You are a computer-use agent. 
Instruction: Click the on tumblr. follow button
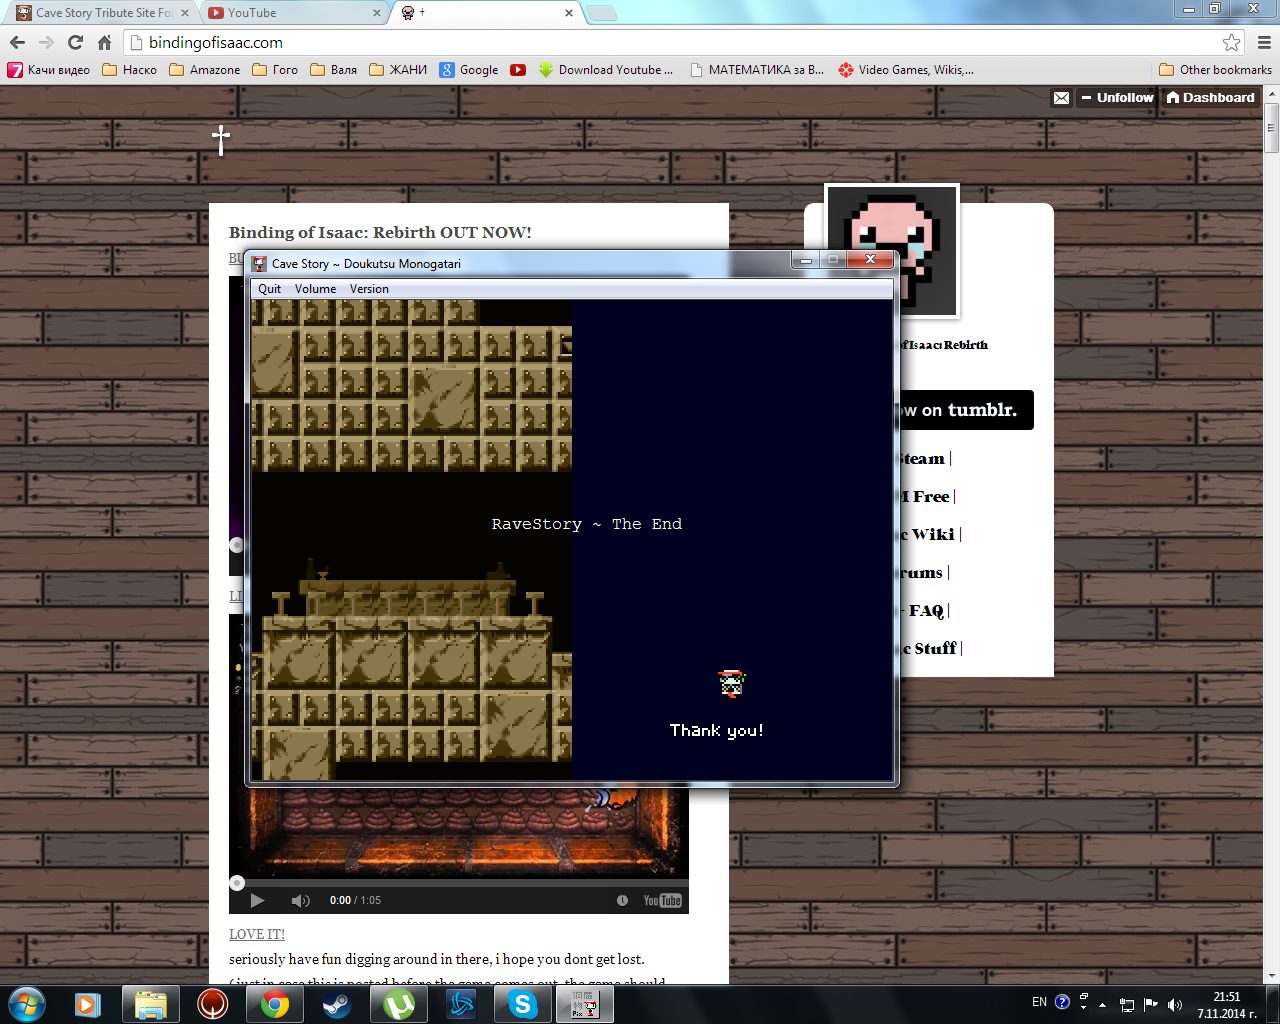click(x=965, y=410)
